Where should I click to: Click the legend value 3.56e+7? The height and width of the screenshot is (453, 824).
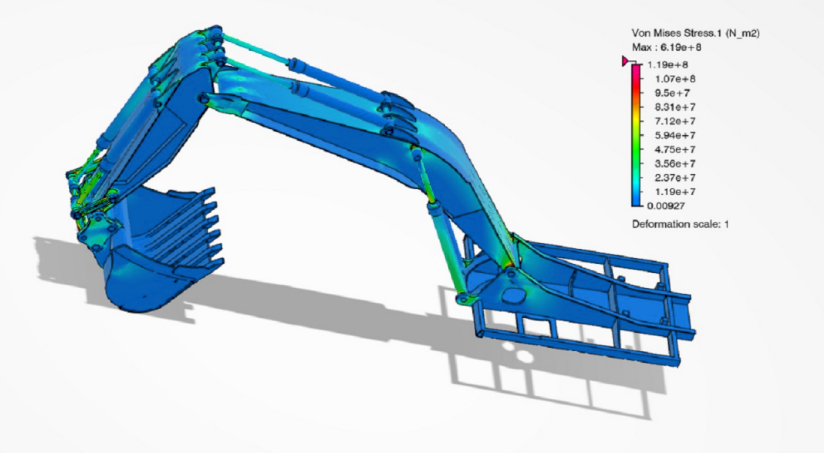point(675,163)
